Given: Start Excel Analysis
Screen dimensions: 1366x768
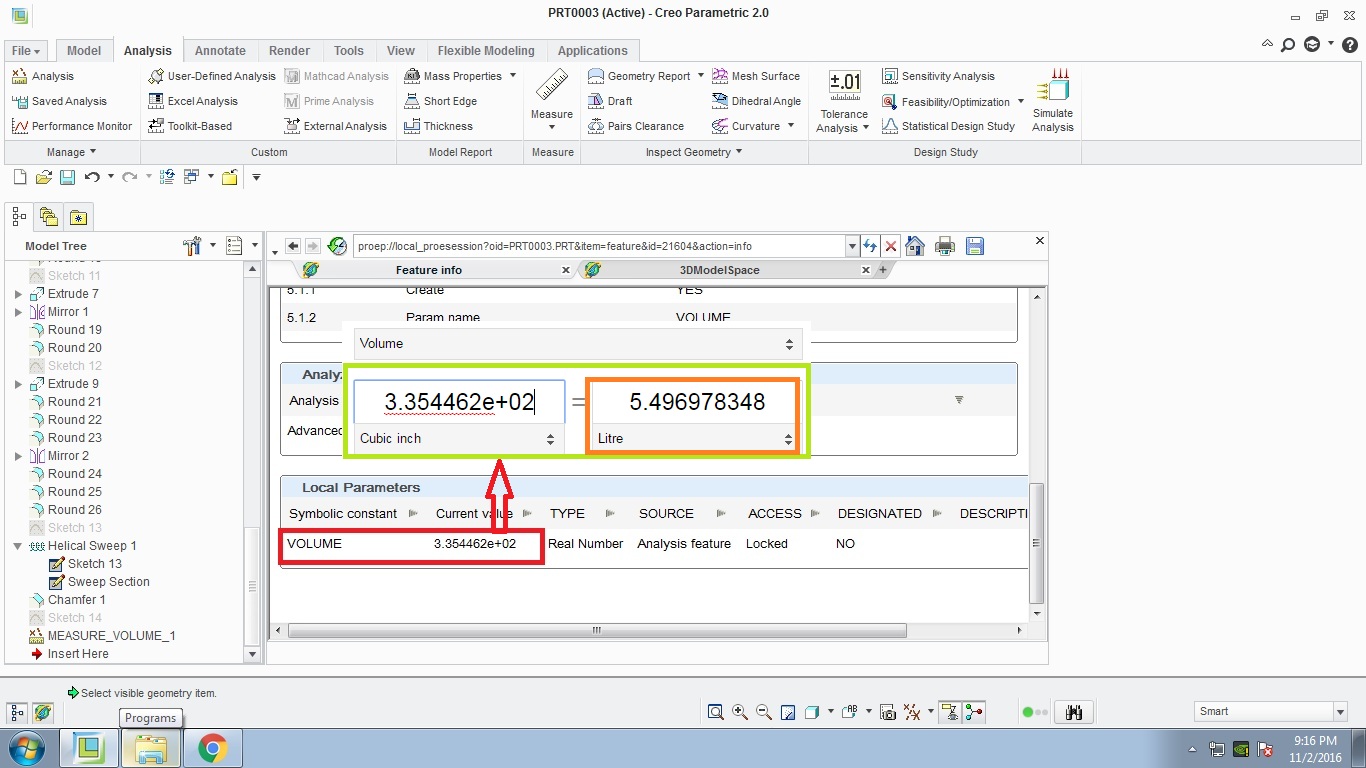Looking at the screenshot, I should click(194, 101).
